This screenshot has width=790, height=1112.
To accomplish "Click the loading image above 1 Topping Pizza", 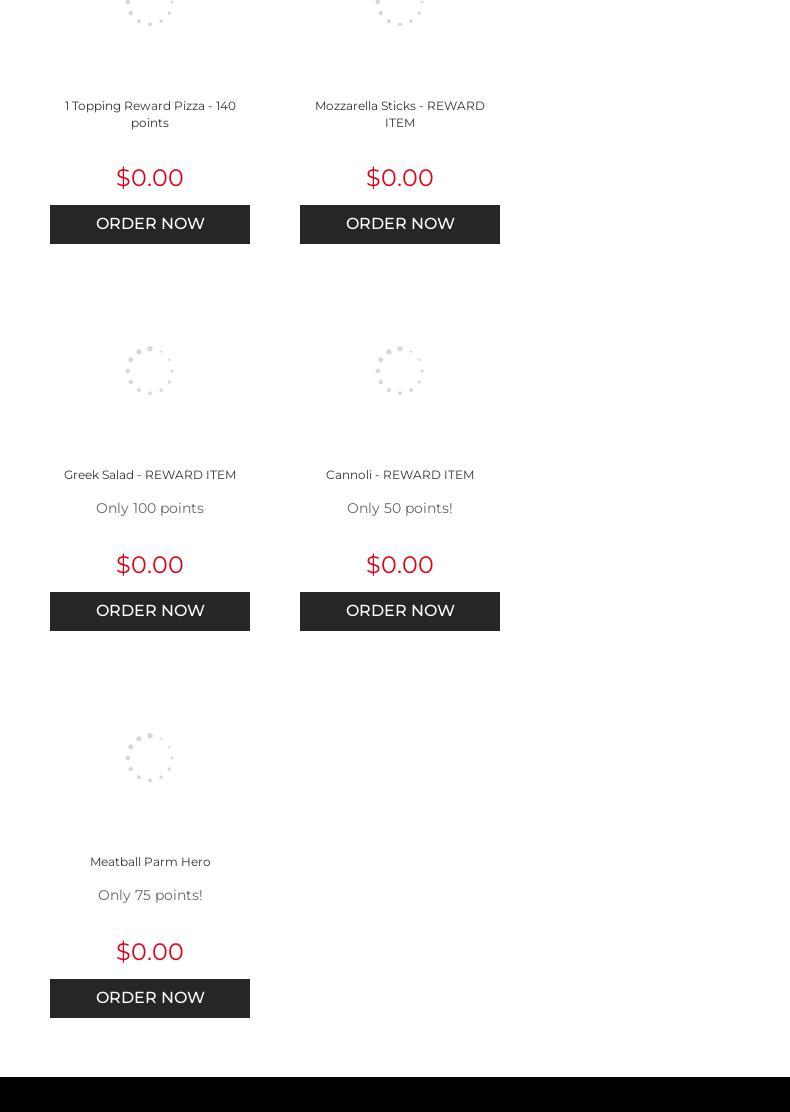I will click(x=150, y=10).
